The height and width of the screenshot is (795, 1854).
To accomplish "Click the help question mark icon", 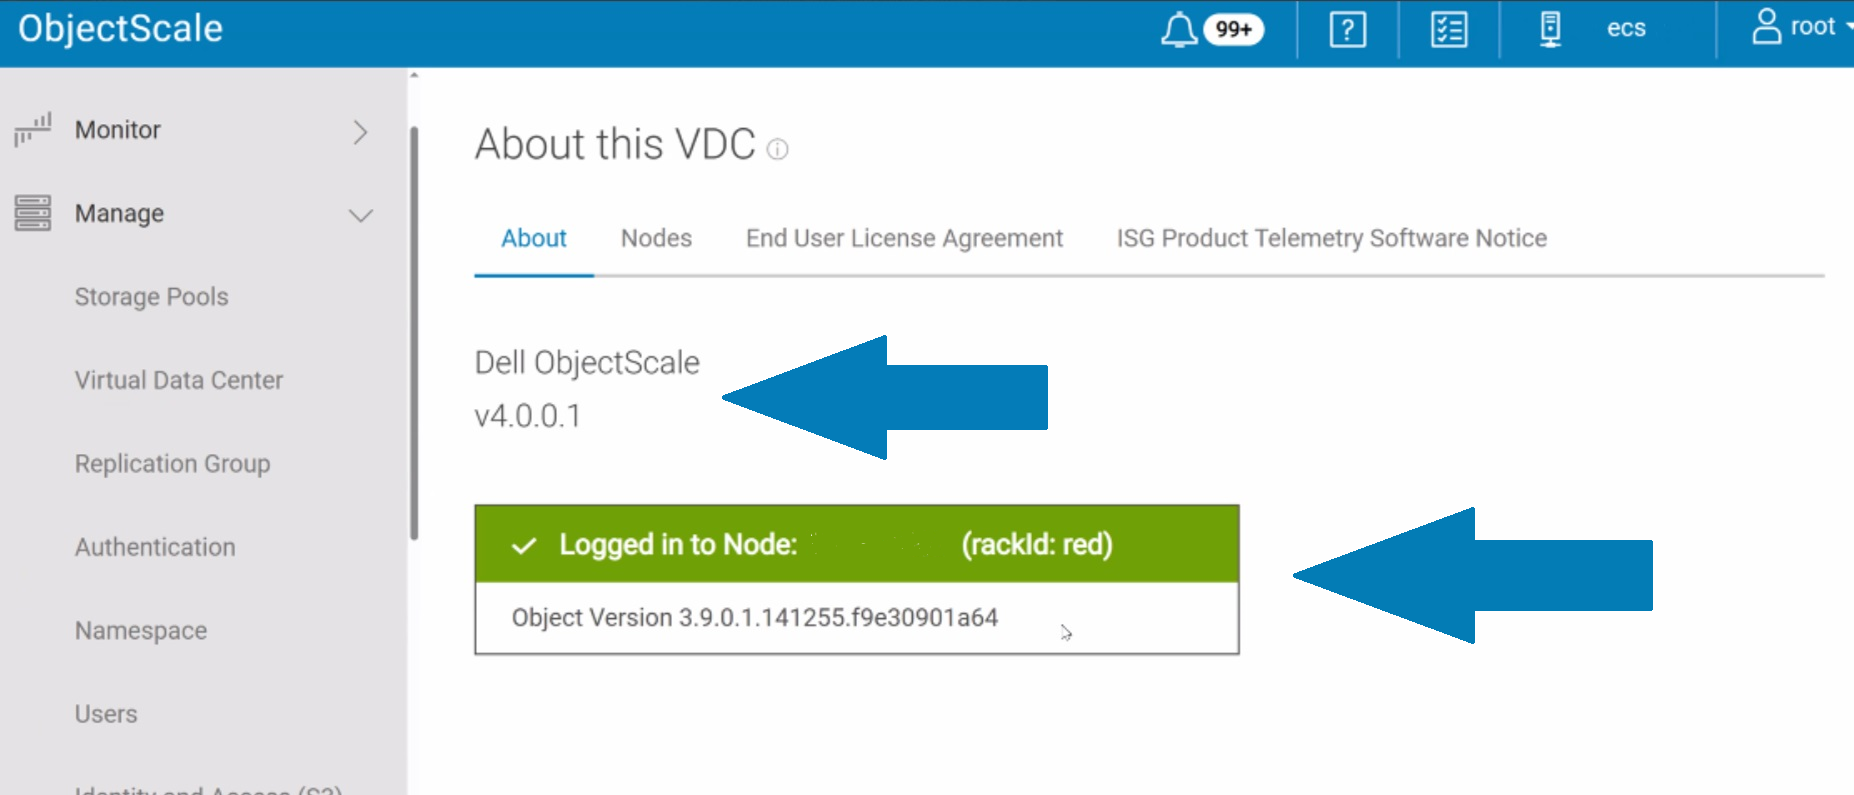I will [1347, 29].
